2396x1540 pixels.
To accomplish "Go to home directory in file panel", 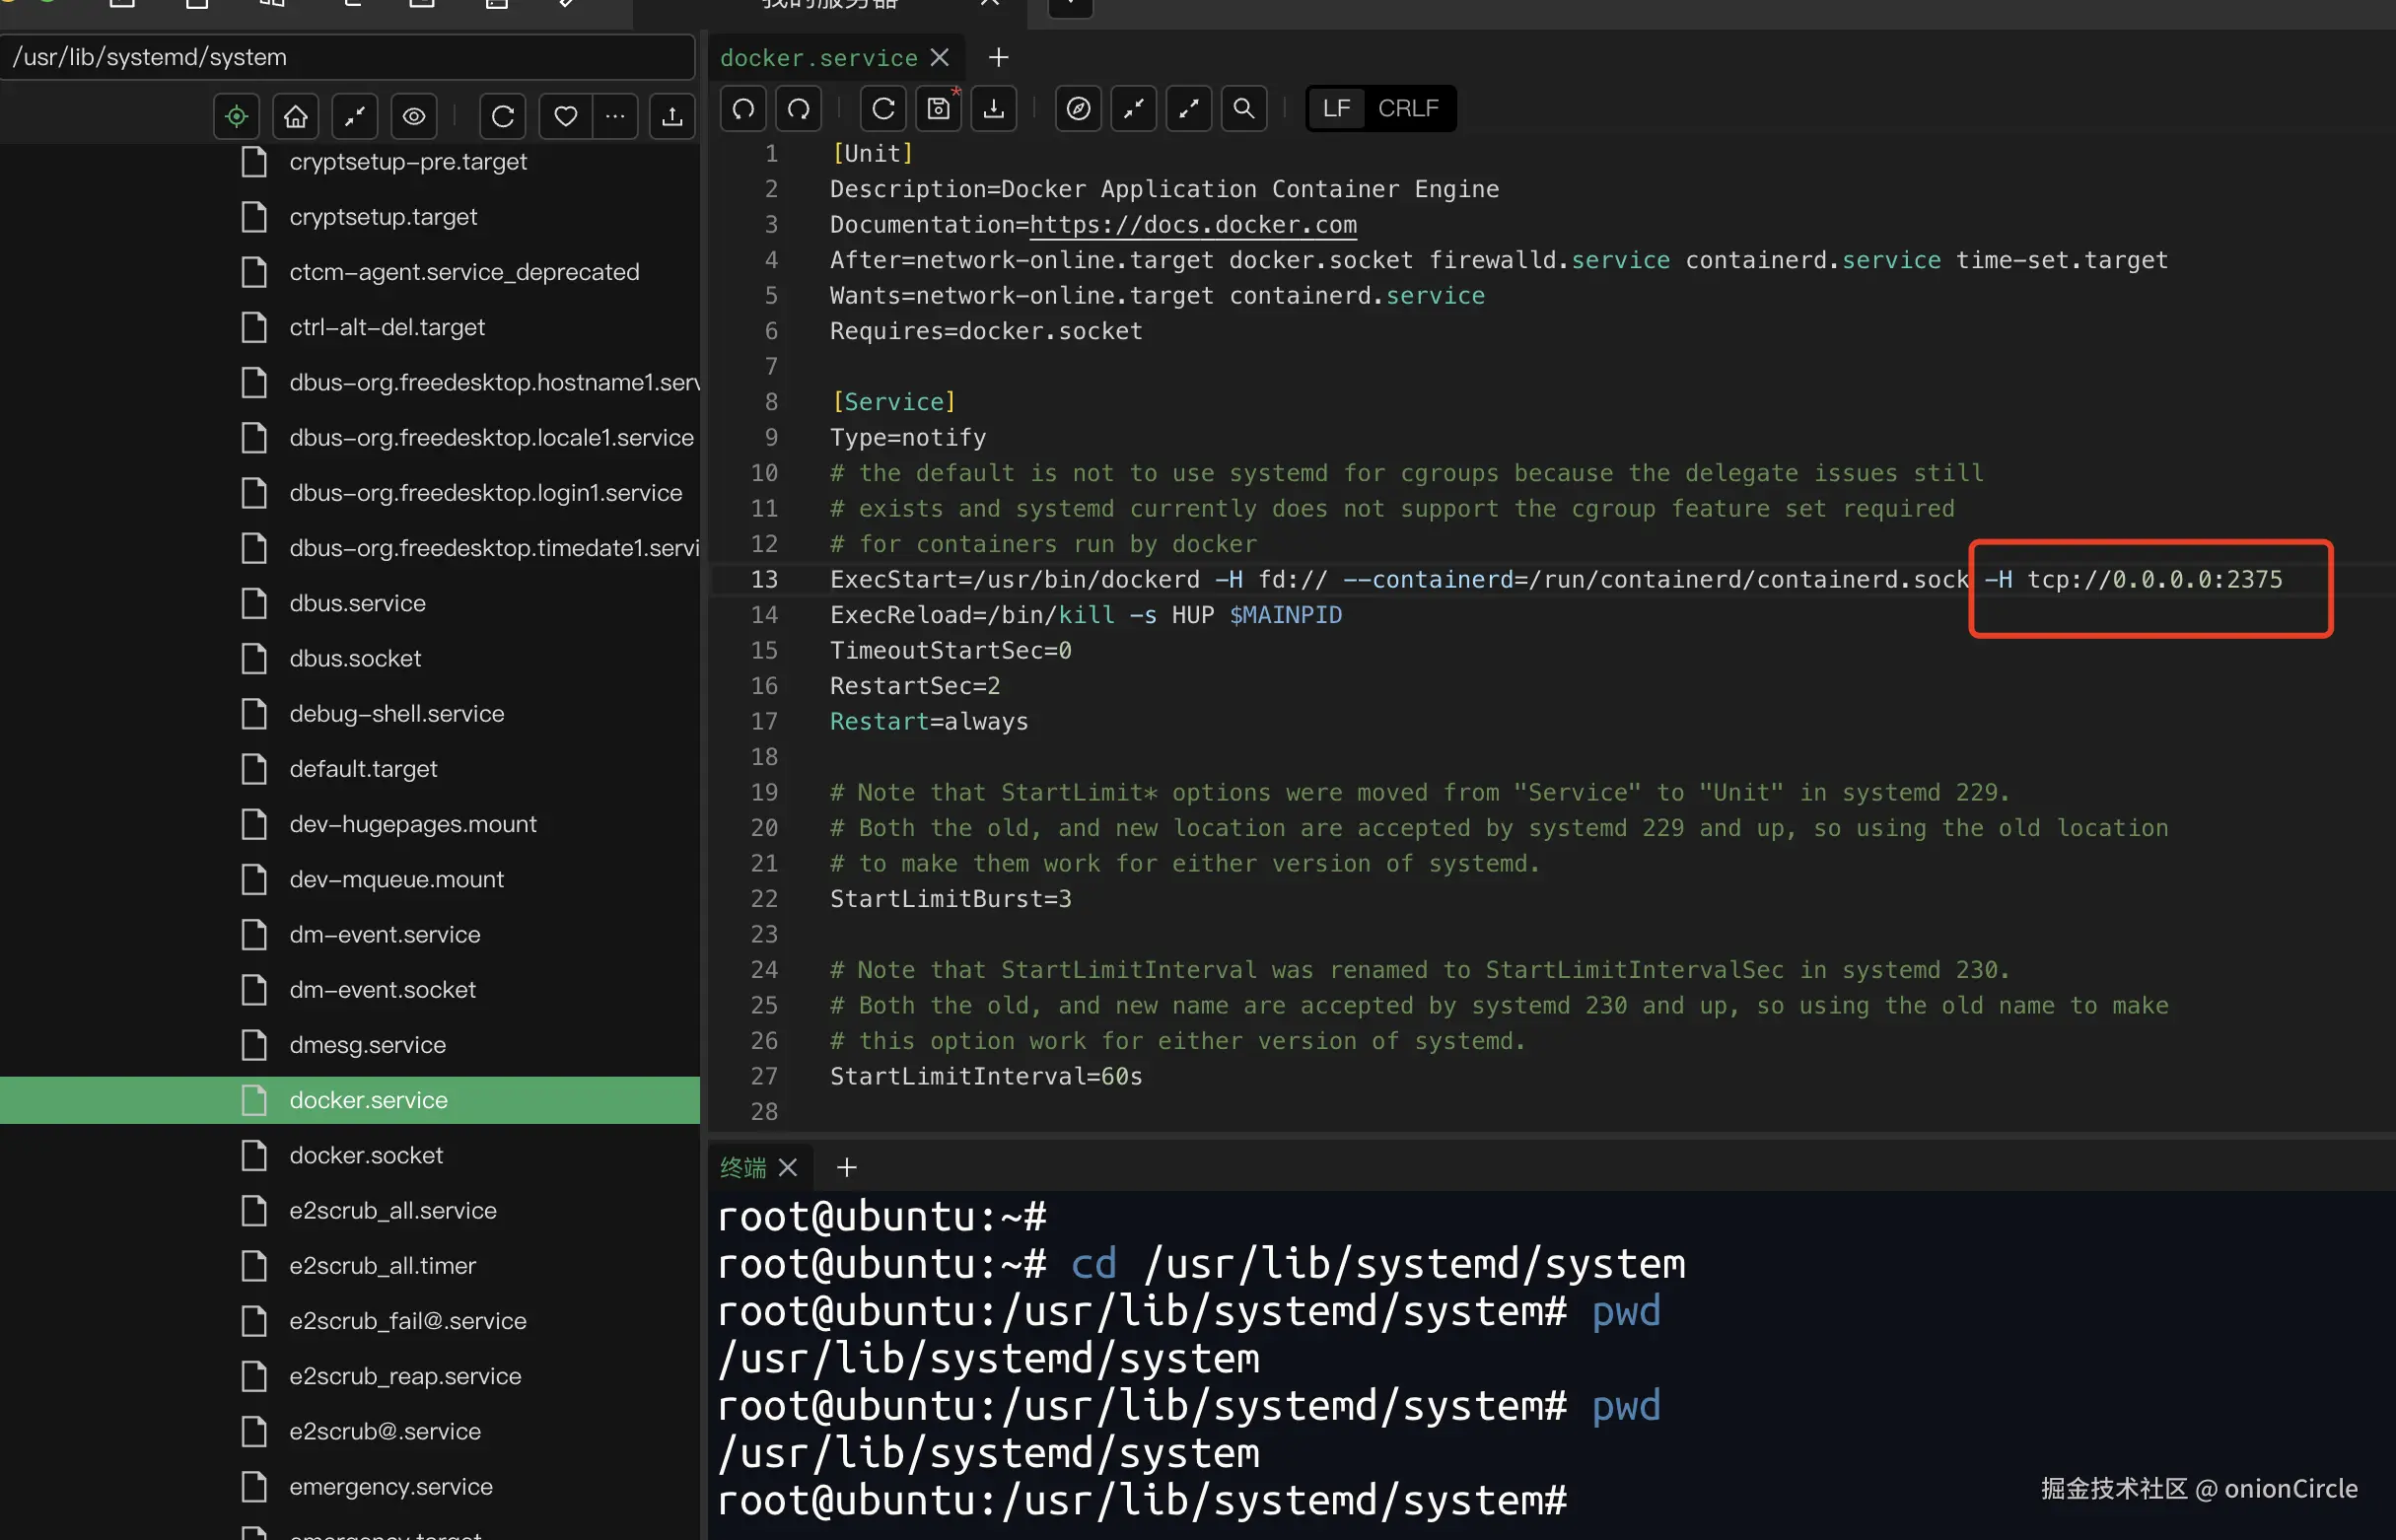I will 295,117.
